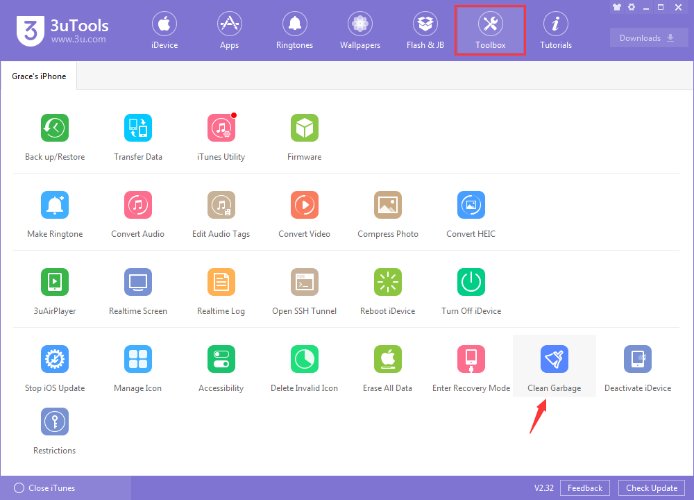Click the Enter Recovery Mode icon
Viewport: 694px width, 500px height.
[x=470, y=361]
